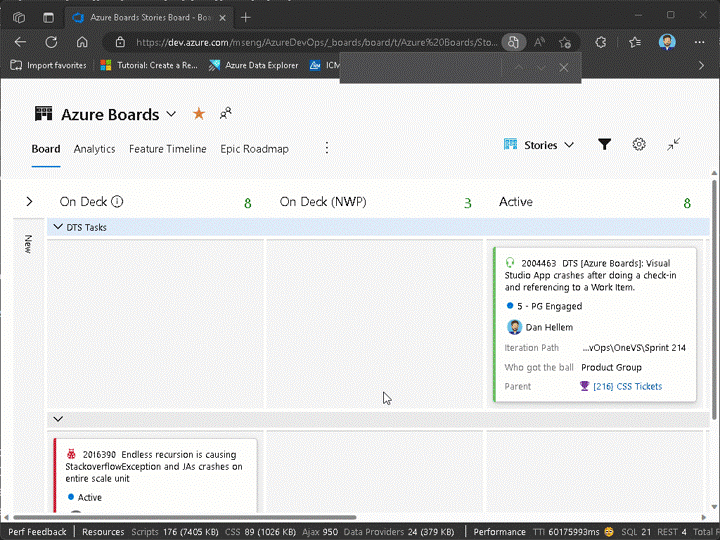Click Dan Hellem avatar on card
This screenshot has height=540, width=720.
point(514,327)
